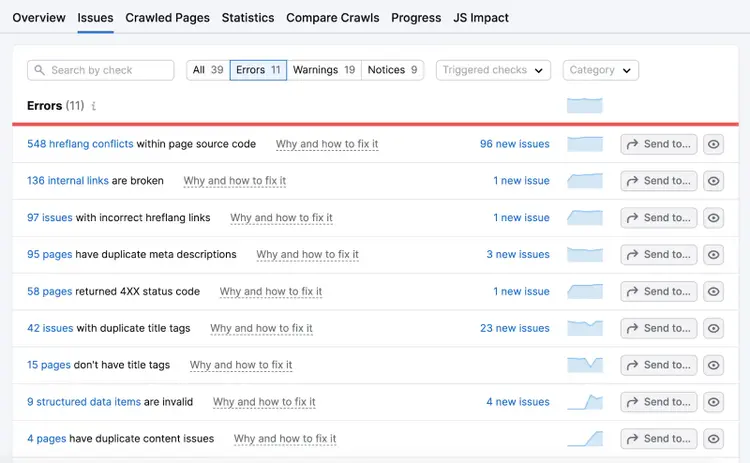
Task: Hide invalid structured data check
Action: [x=713, y=402]
